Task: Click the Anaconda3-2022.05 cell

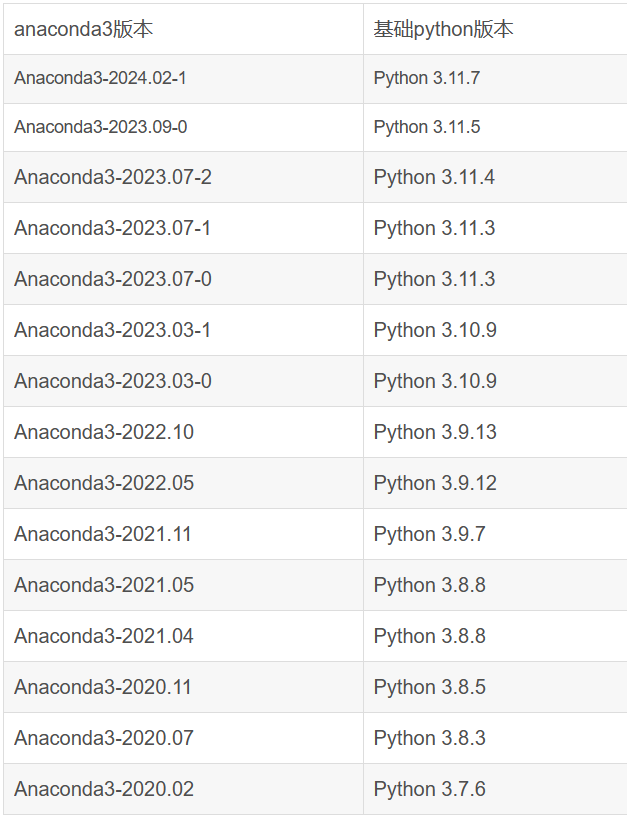Action: [104, 483]
